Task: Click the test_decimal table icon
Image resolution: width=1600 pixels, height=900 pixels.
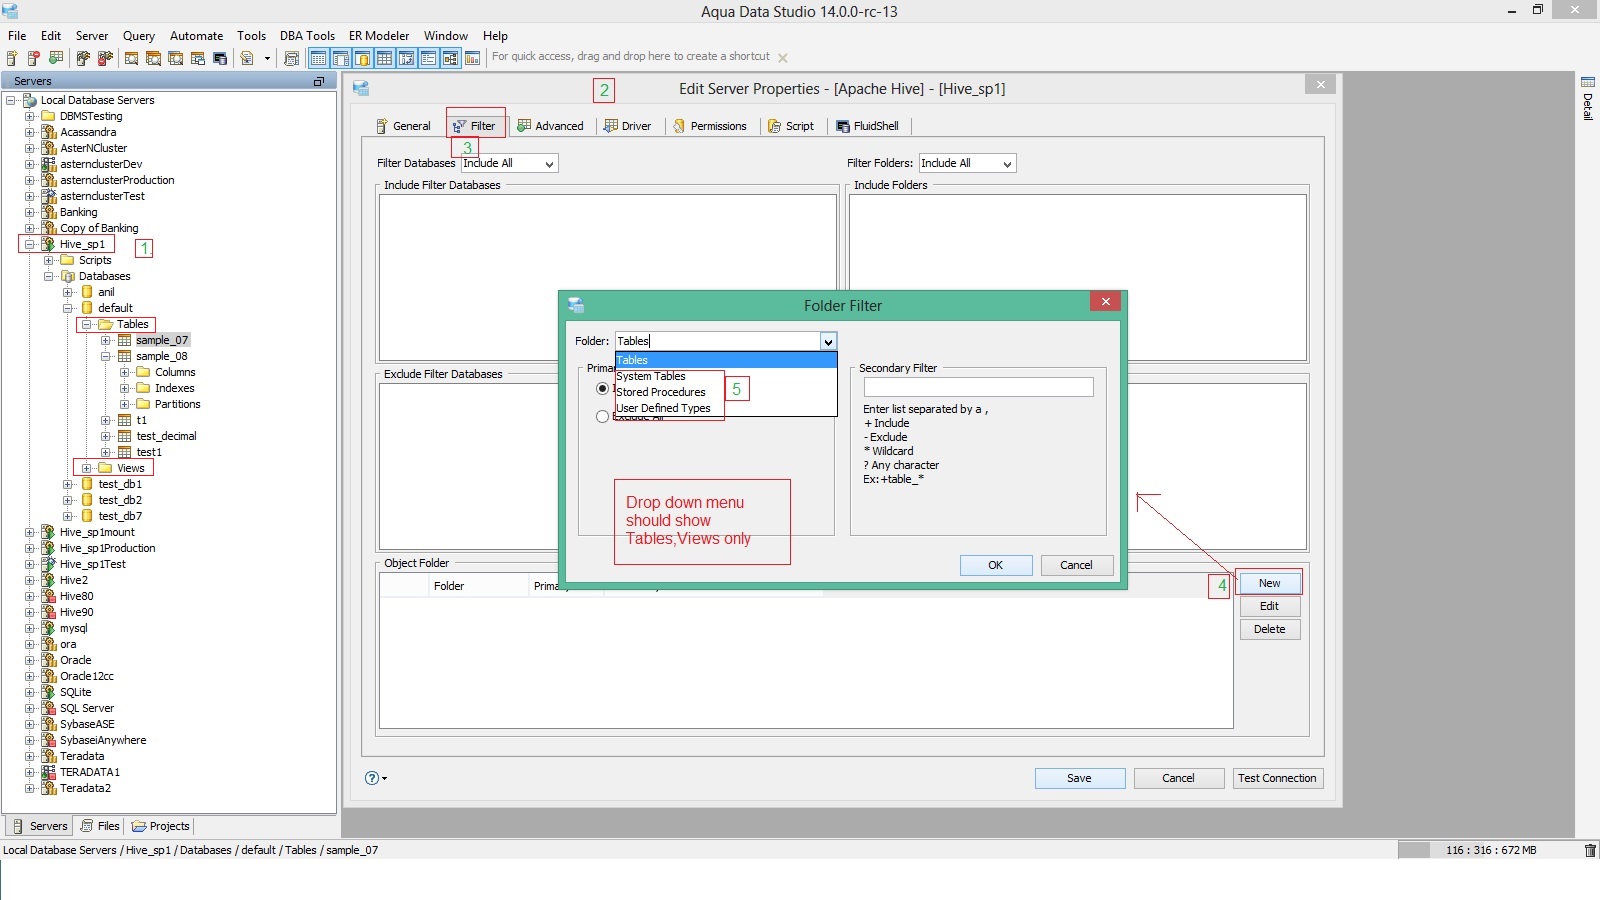Action: 125,436
